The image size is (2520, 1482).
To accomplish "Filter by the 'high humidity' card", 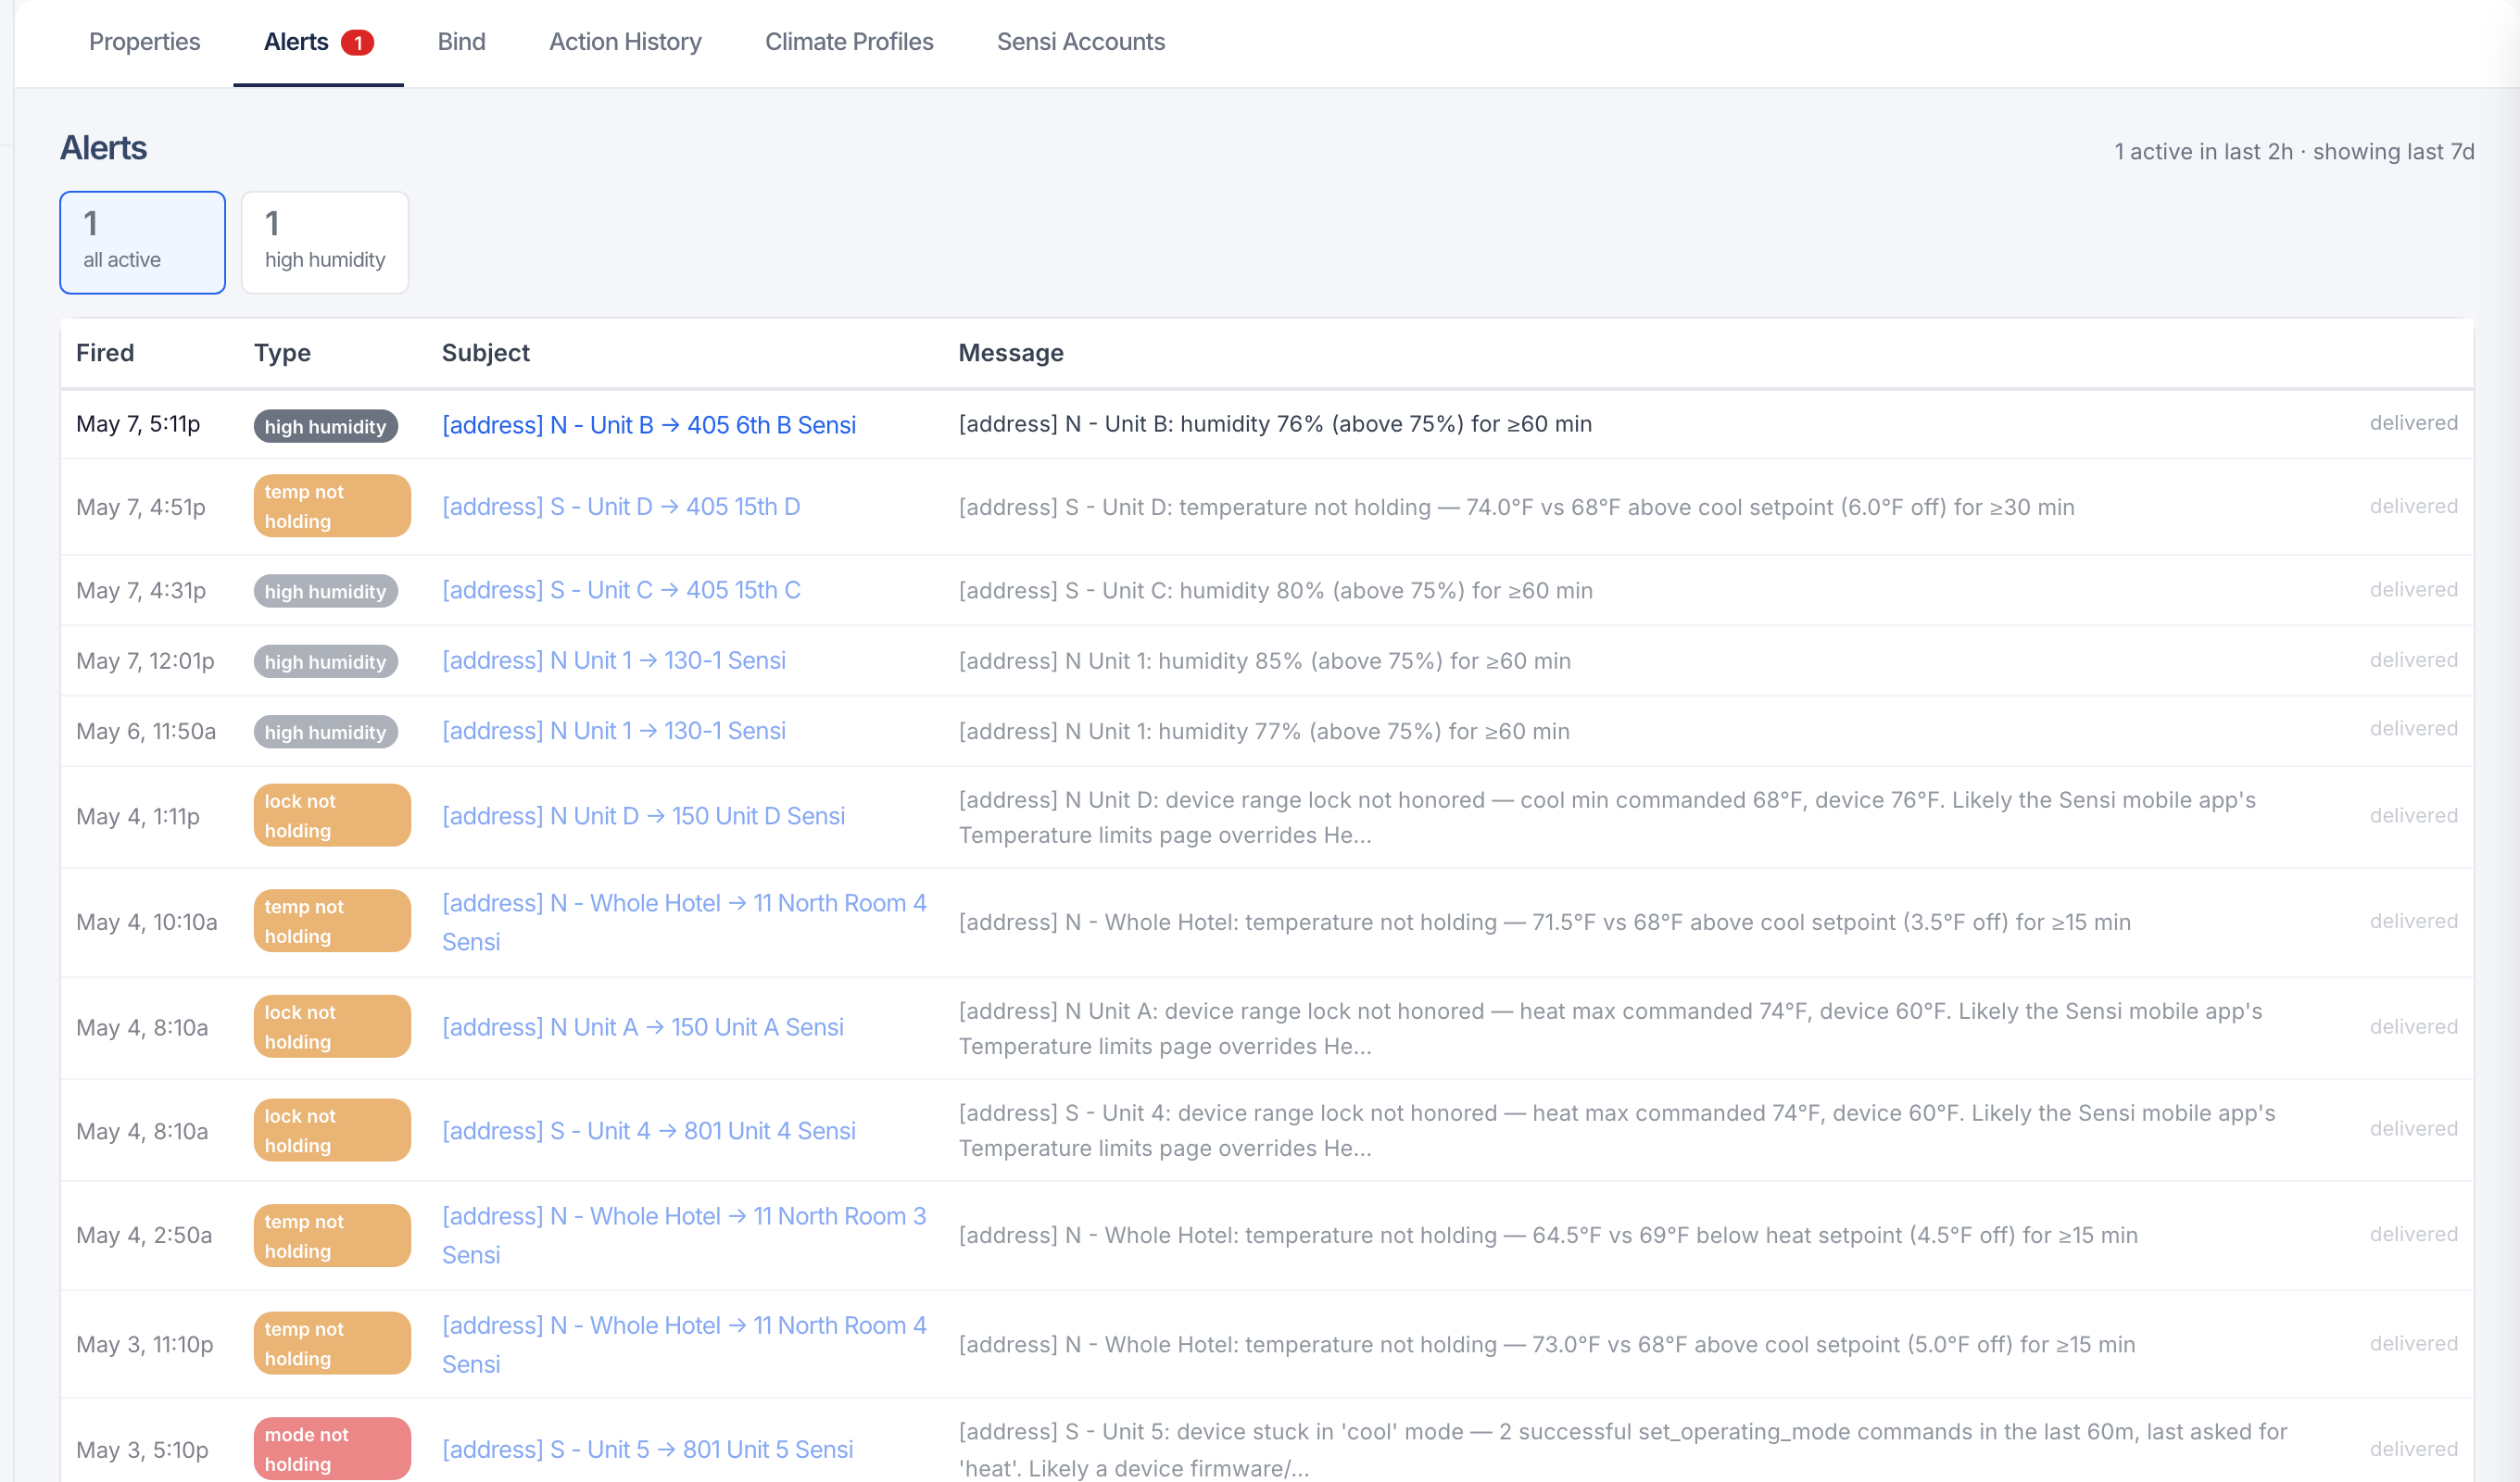I will 325,243.
